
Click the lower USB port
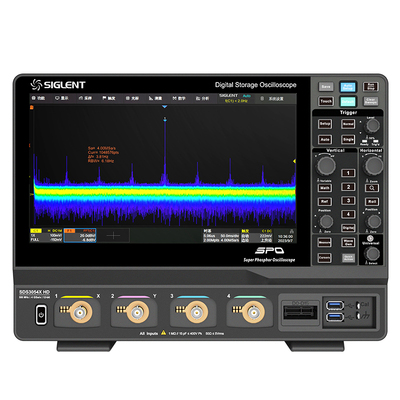(335, 317)
